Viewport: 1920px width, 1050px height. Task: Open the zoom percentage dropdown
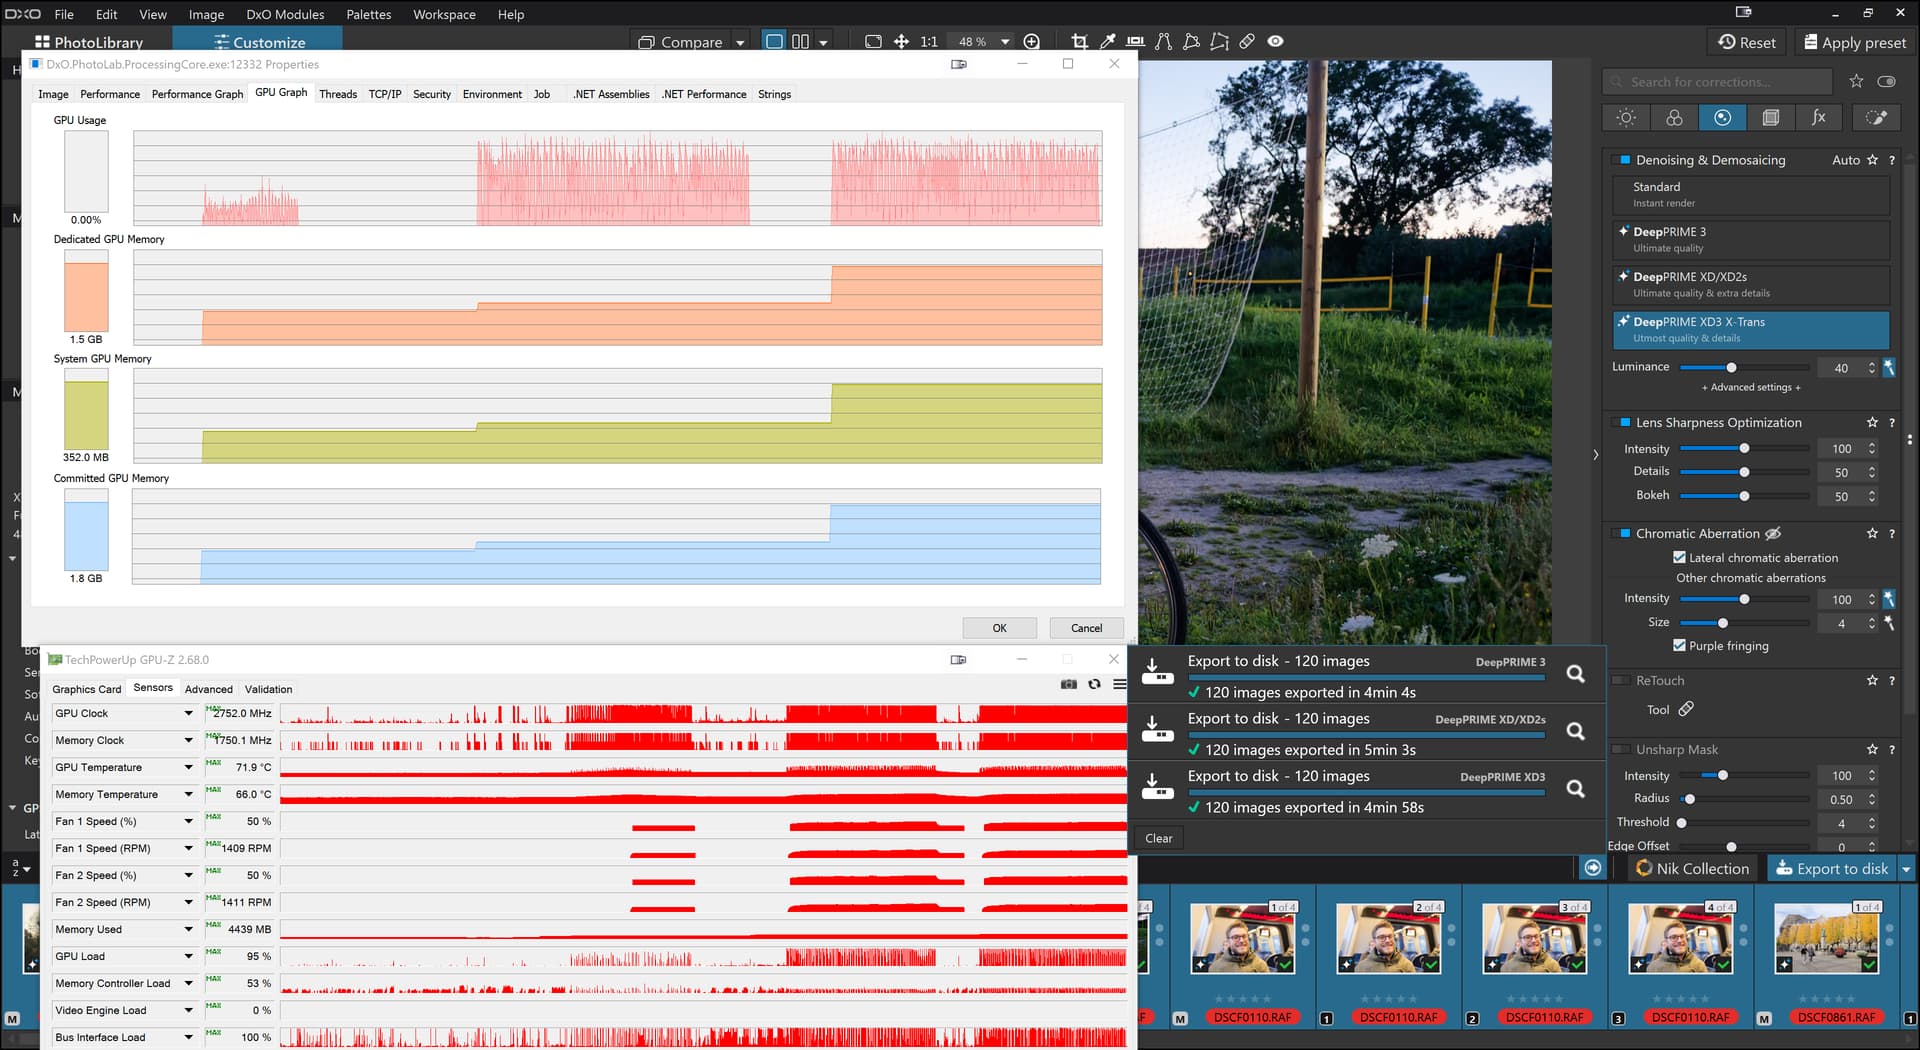click(1005, 42)
